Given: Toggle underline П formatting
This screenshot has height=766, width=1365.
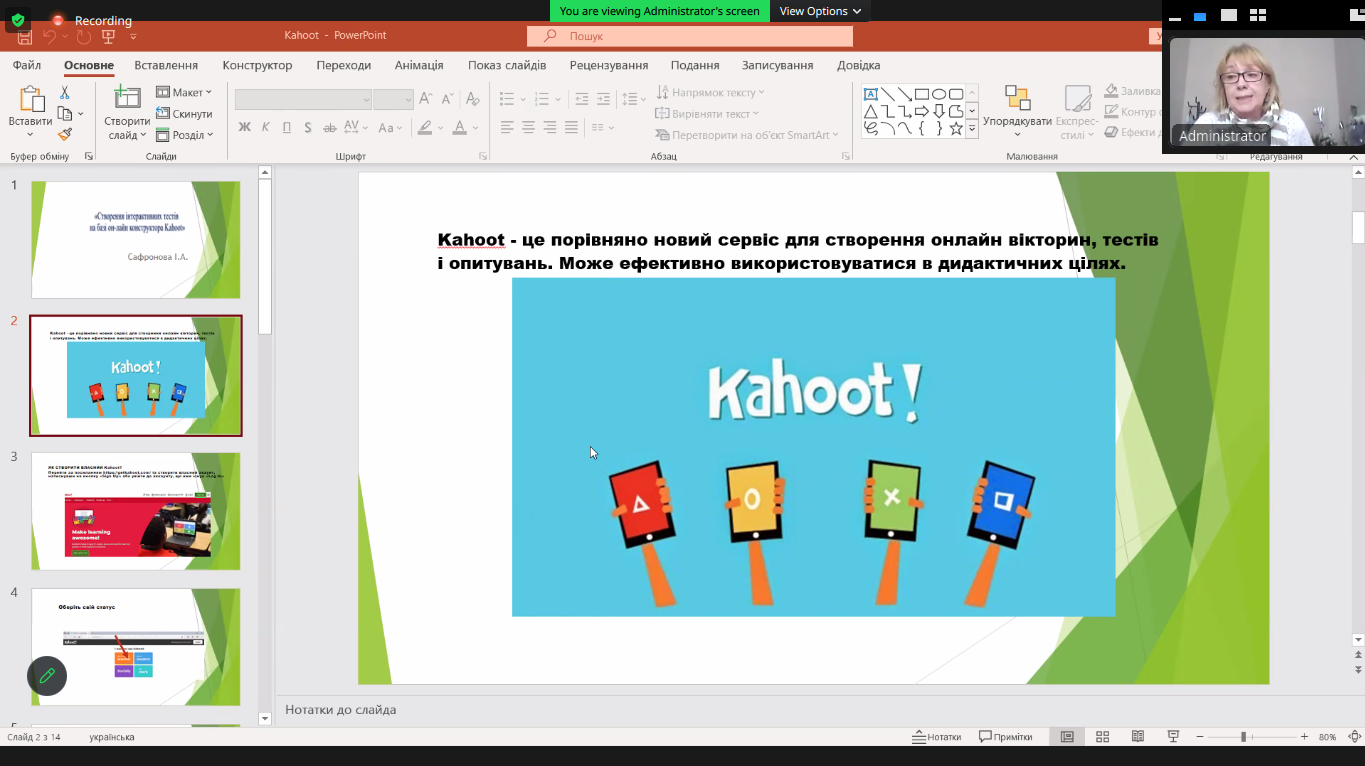Looking at the screenshot, I should (x=287, y=127).
